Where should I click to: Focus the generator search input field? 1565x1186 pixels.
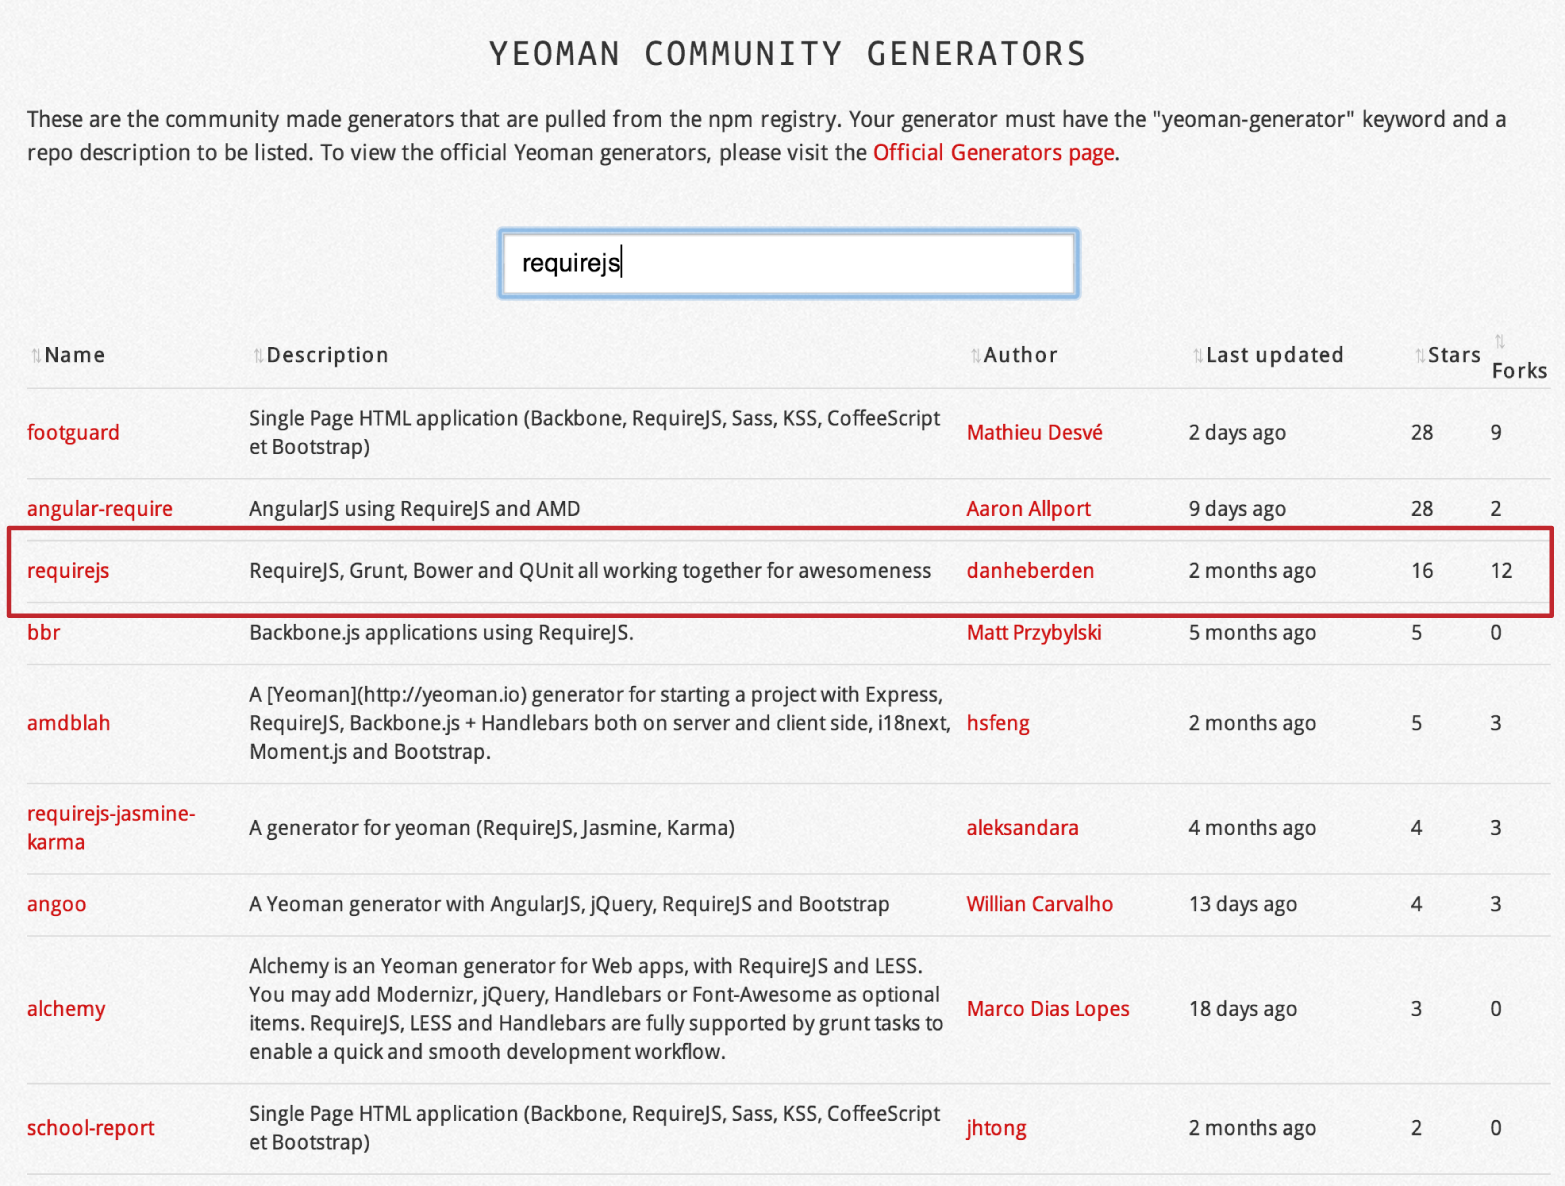pos(788,264)
